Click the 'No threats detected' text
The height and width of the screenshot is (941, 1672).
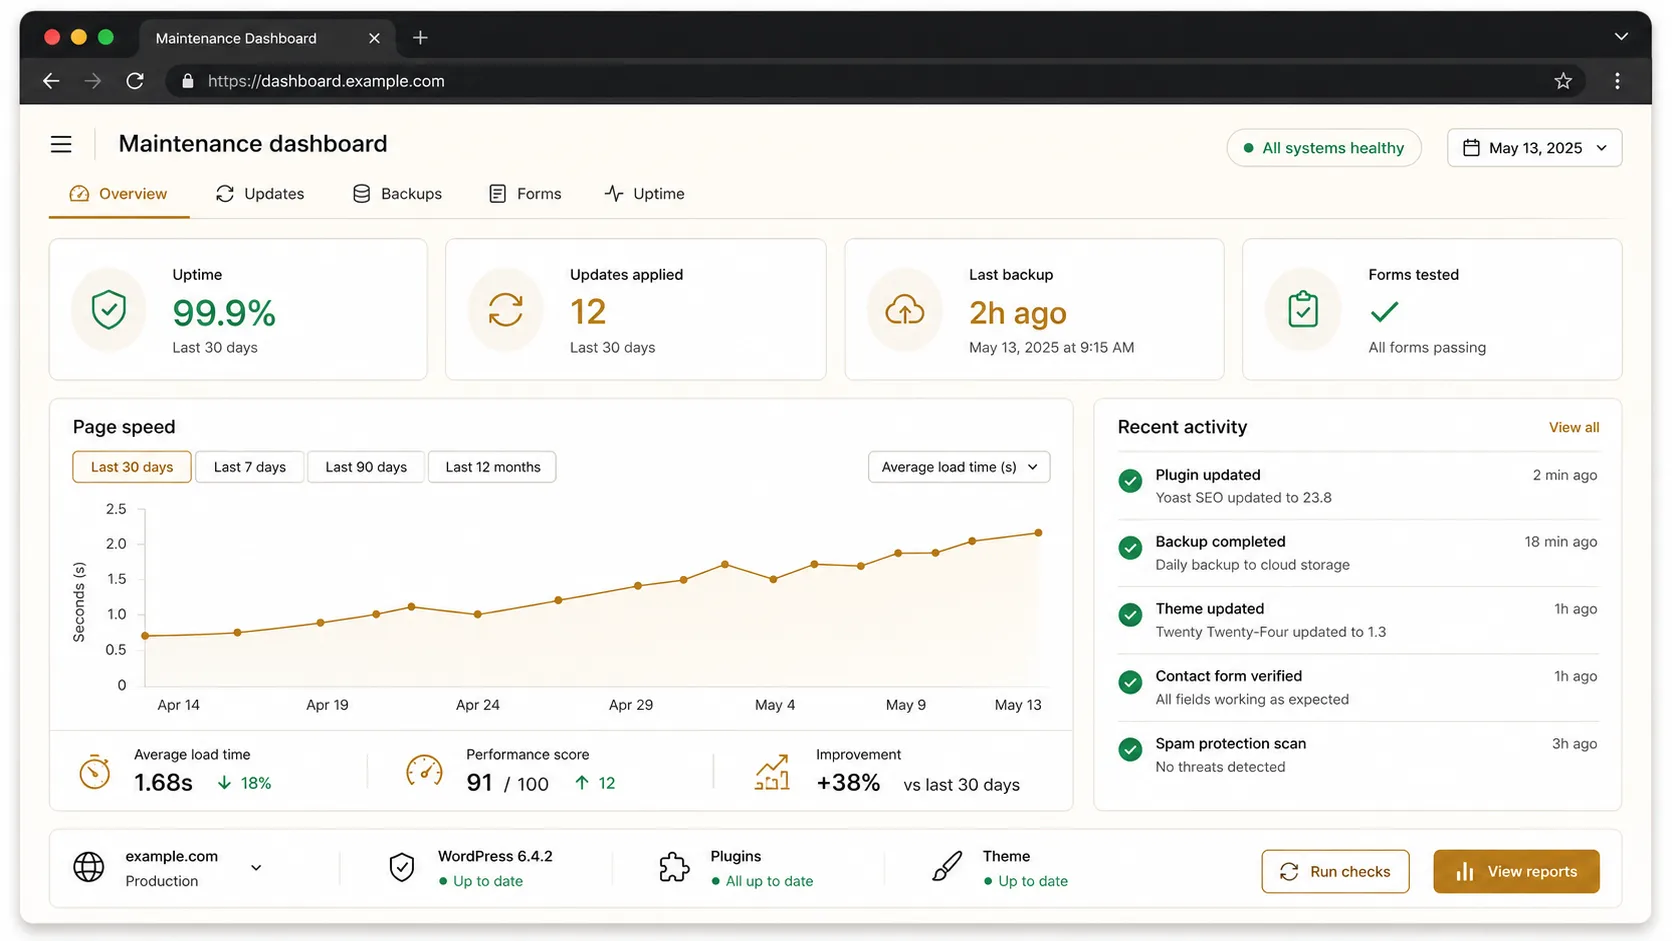click(1220, 767)
